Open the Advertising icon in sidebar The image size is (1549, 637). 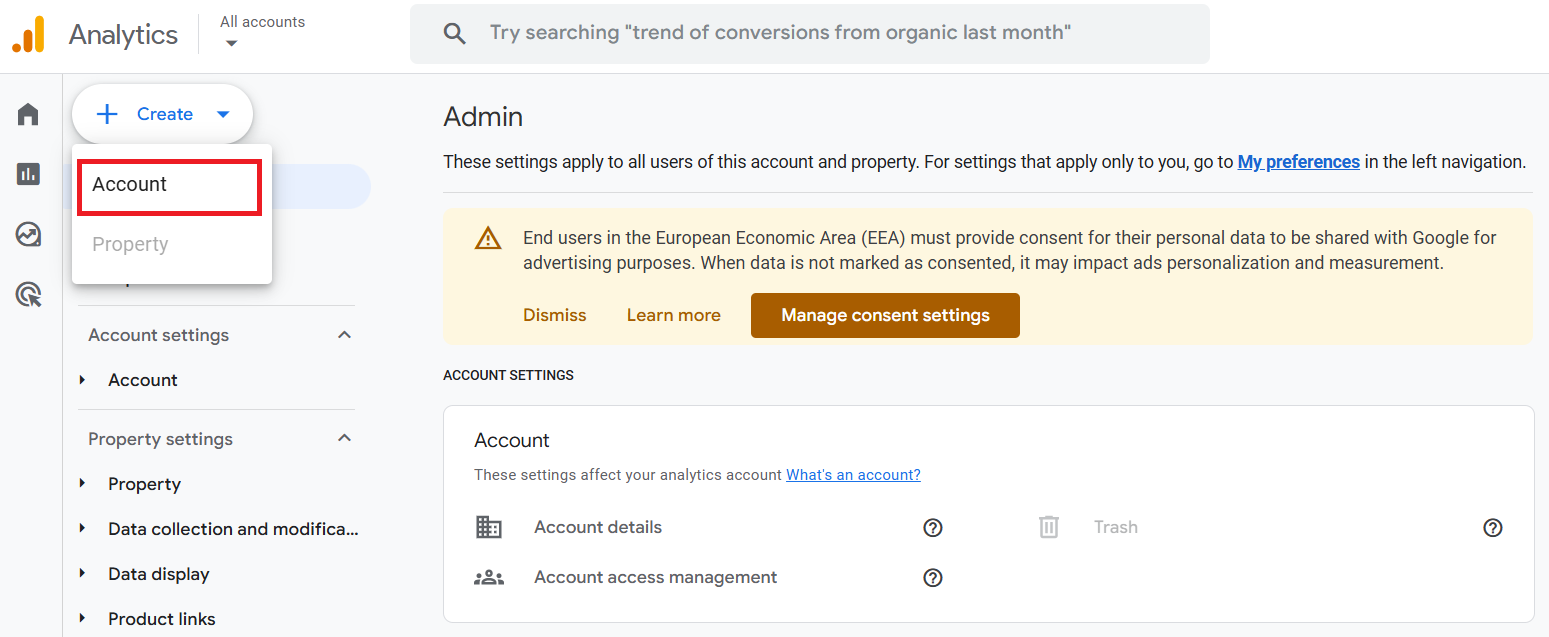pos(29,295)
